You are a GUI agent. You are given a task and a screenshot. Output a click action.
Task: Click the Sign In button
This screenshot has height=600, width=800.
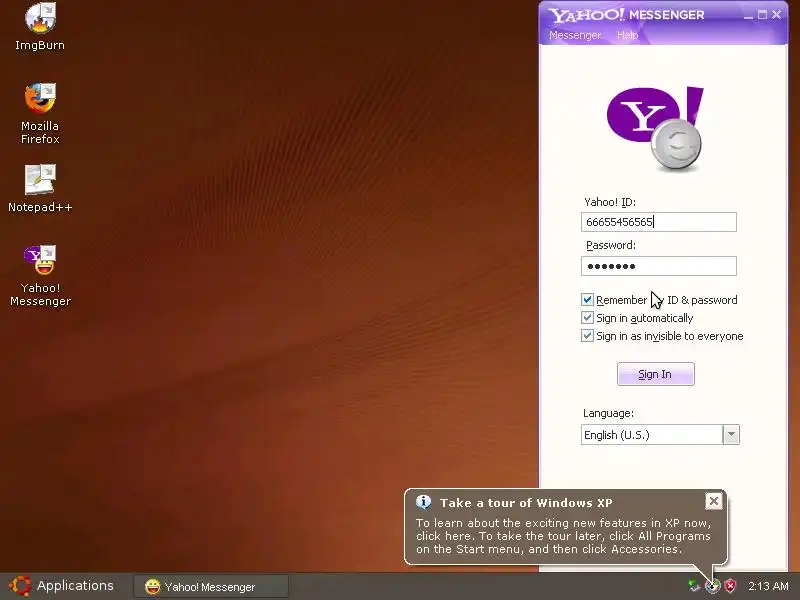(656, 374)
